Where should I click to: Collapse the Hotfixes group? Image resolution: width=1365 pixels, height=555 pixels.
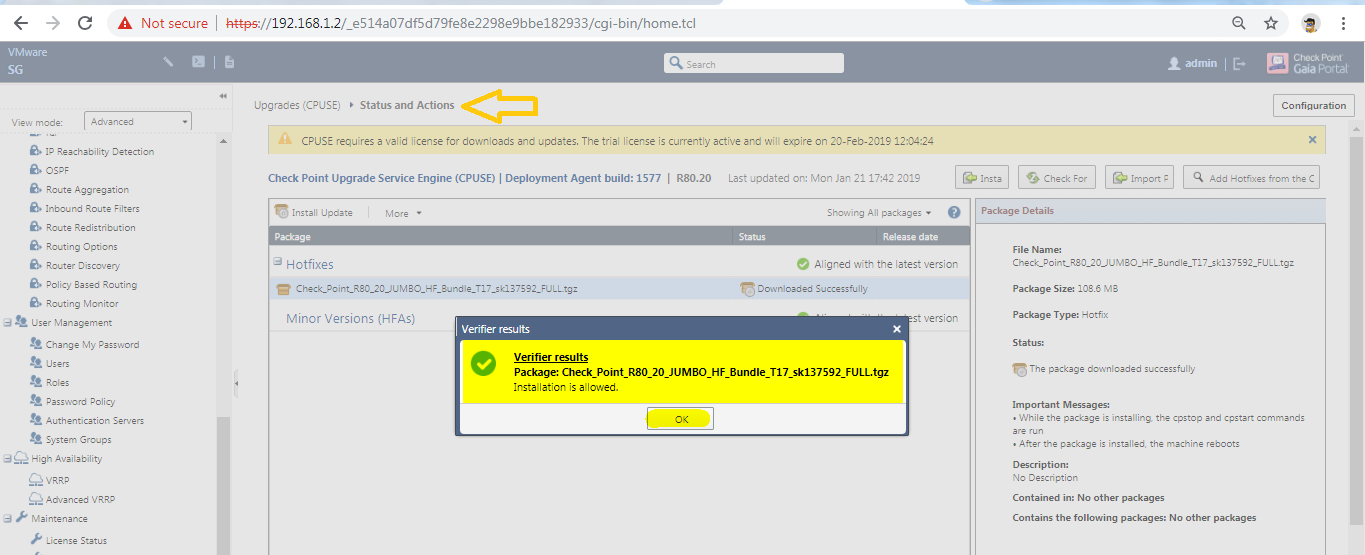277,262
